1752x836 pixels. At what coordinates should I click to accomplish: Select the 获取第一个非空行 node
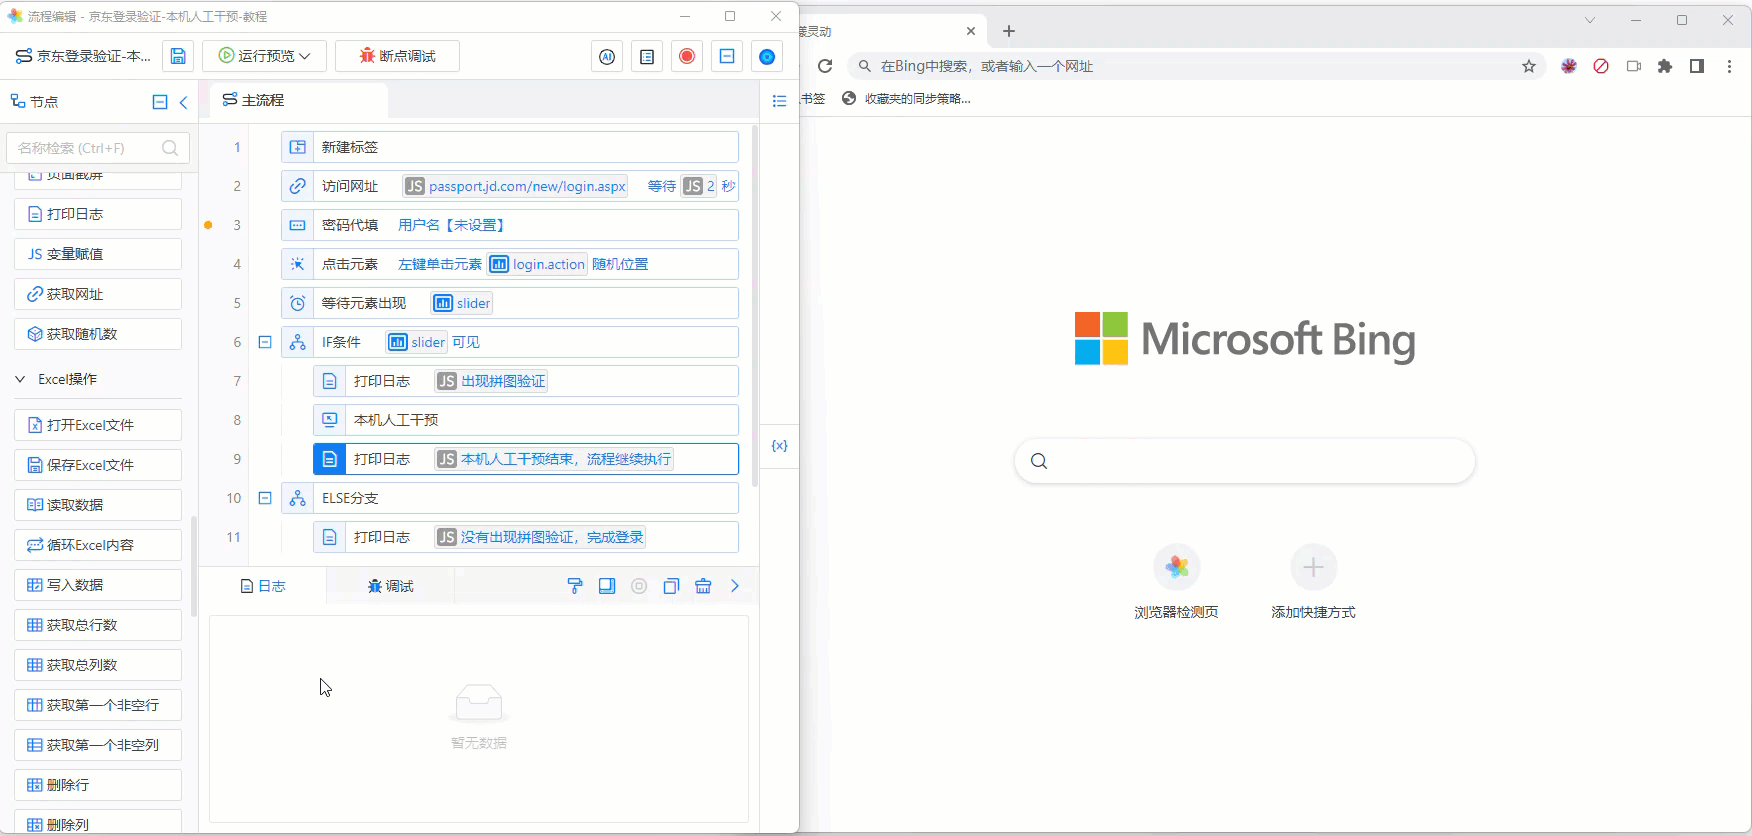(98, 705)
